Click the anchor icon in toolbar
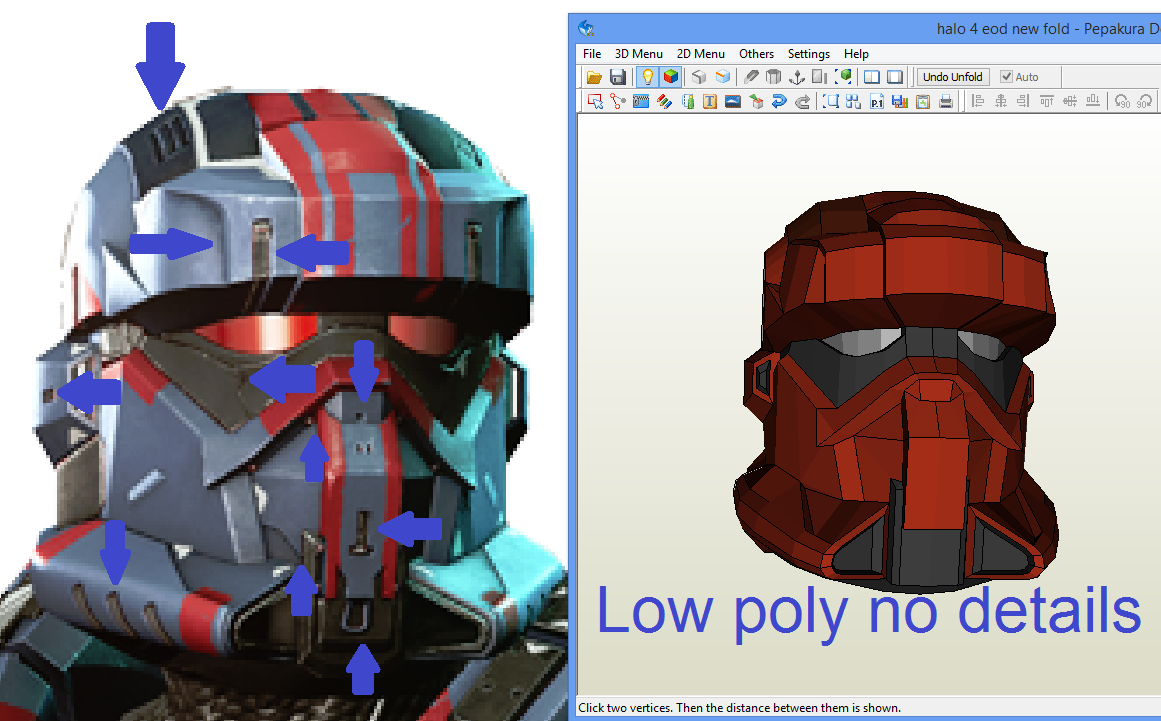The image size is (1161, 721). (x=797, y=76)
